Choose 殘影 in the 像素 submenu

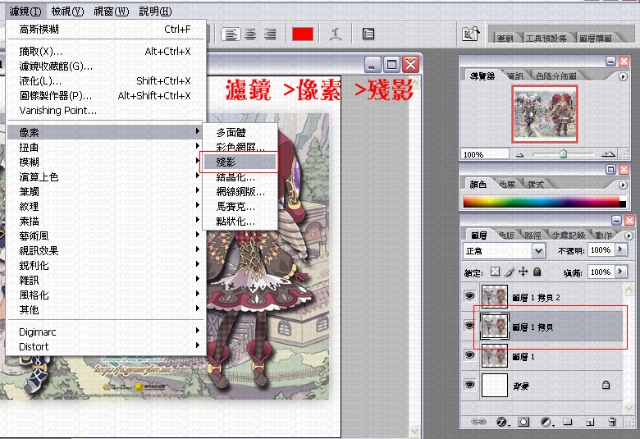[240, 162]
